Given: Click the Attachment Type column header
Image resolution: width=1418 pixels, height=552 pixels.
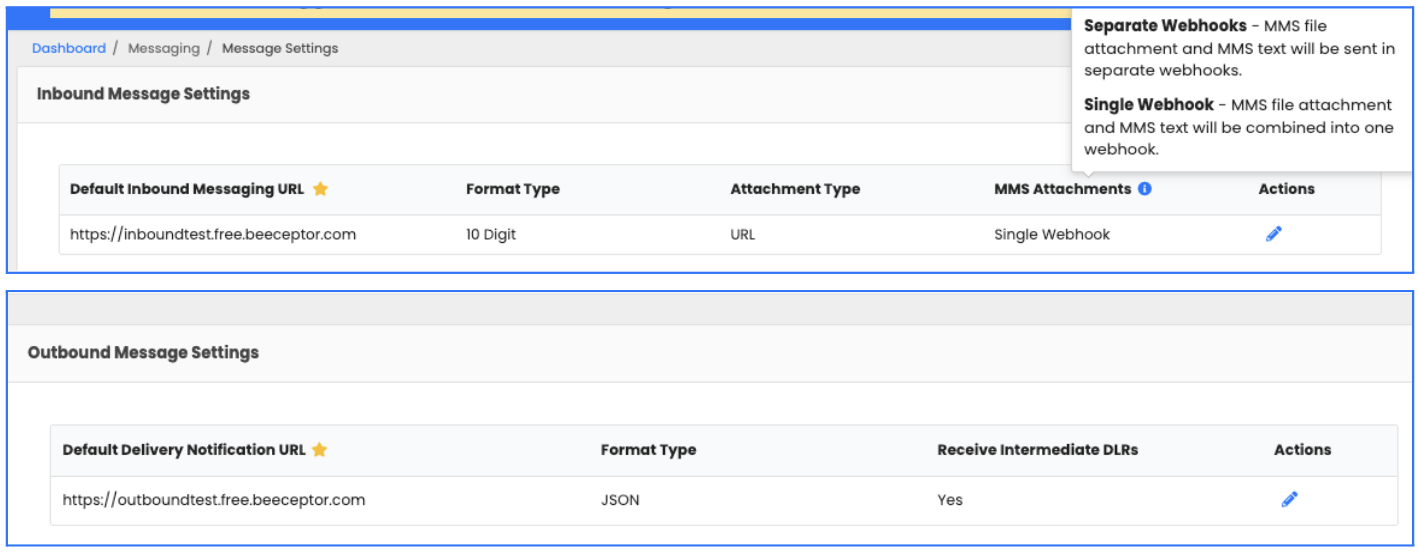Looking at the screenshot, I should 795,189.
